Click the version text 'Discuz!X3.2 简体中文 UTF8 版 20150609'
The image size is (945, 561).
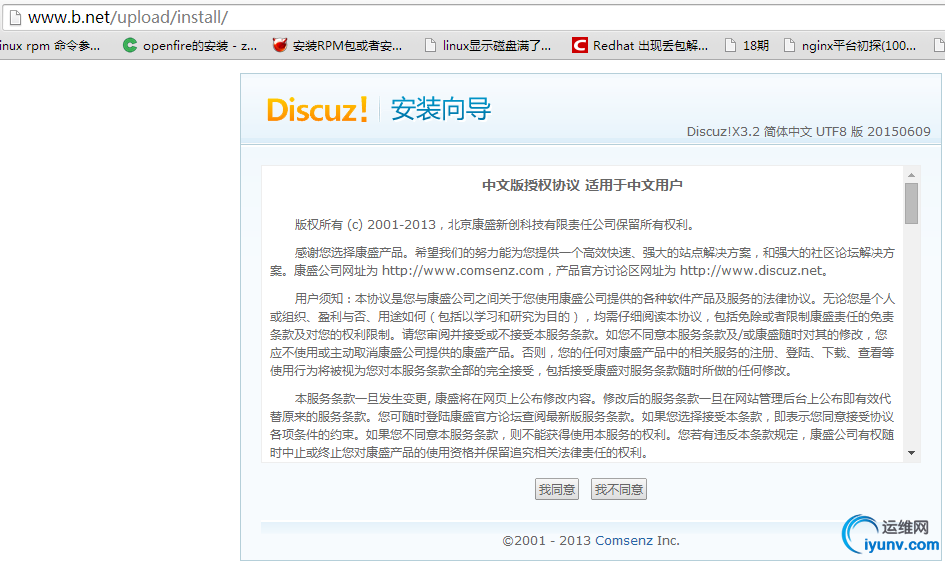pos(808,131)
